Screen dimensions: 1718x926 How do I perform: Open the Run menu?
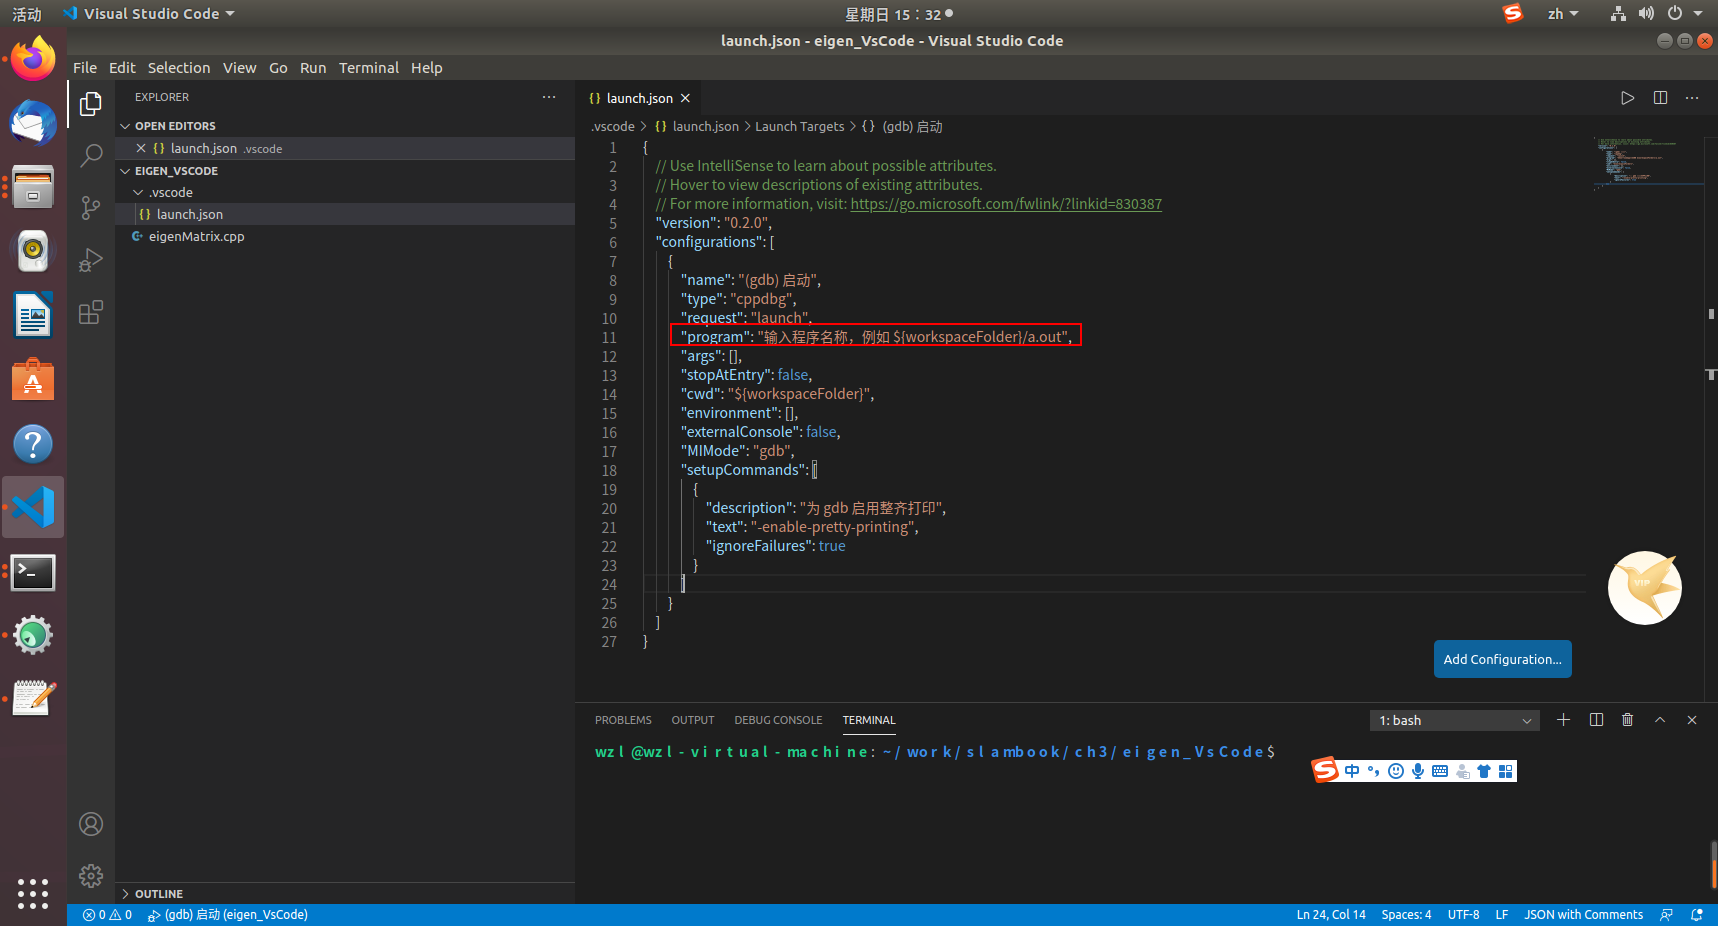pos(313,68)
